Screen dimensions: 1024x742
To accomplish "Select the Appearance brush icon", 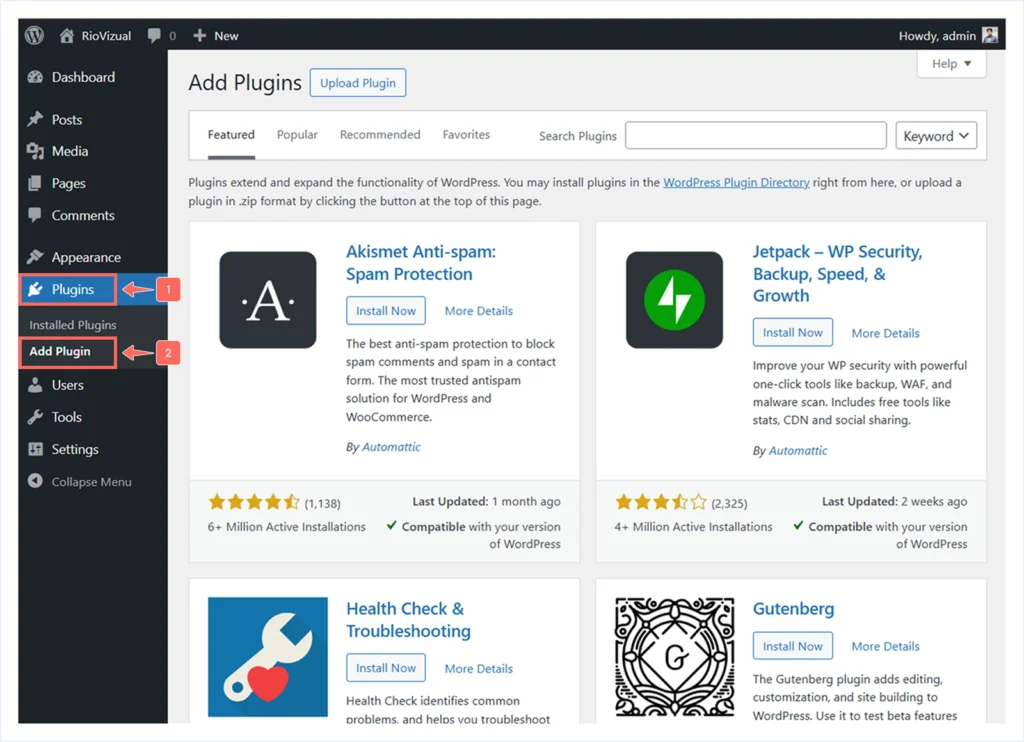I will (x=33, y=257).
